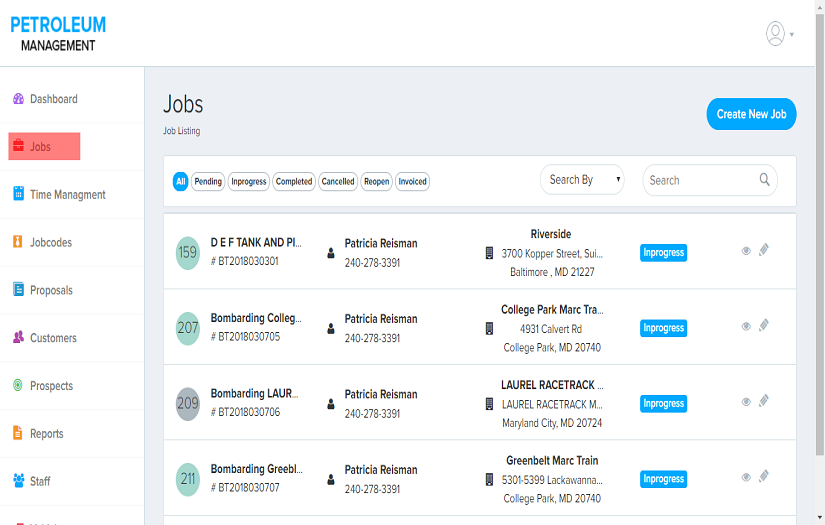The width and height of the screenshot is (825, 525).
Task: Open the Dashboard sidebar icon
Action: click(18, 99)
